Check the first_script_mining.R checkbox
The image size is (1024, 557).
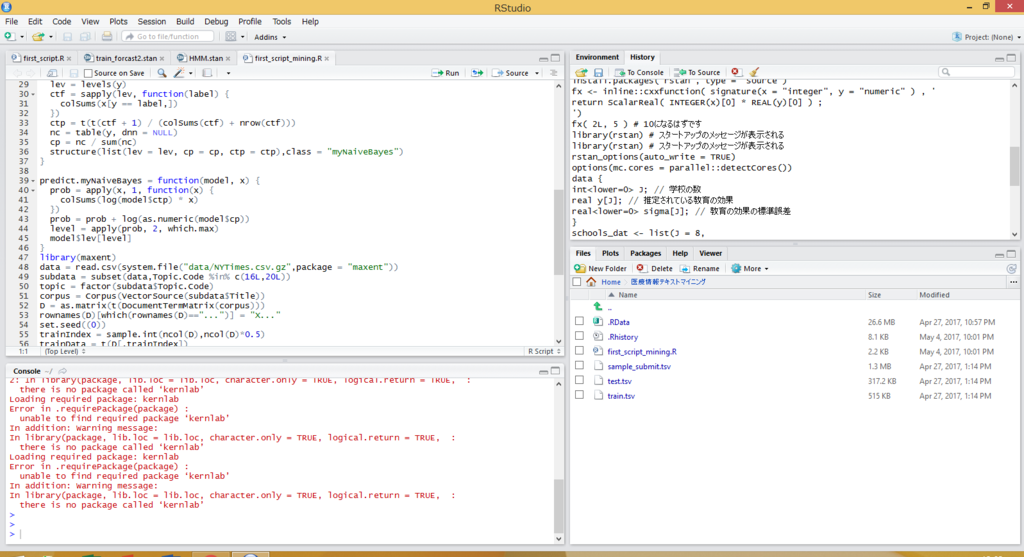click(x=579, y=351)
